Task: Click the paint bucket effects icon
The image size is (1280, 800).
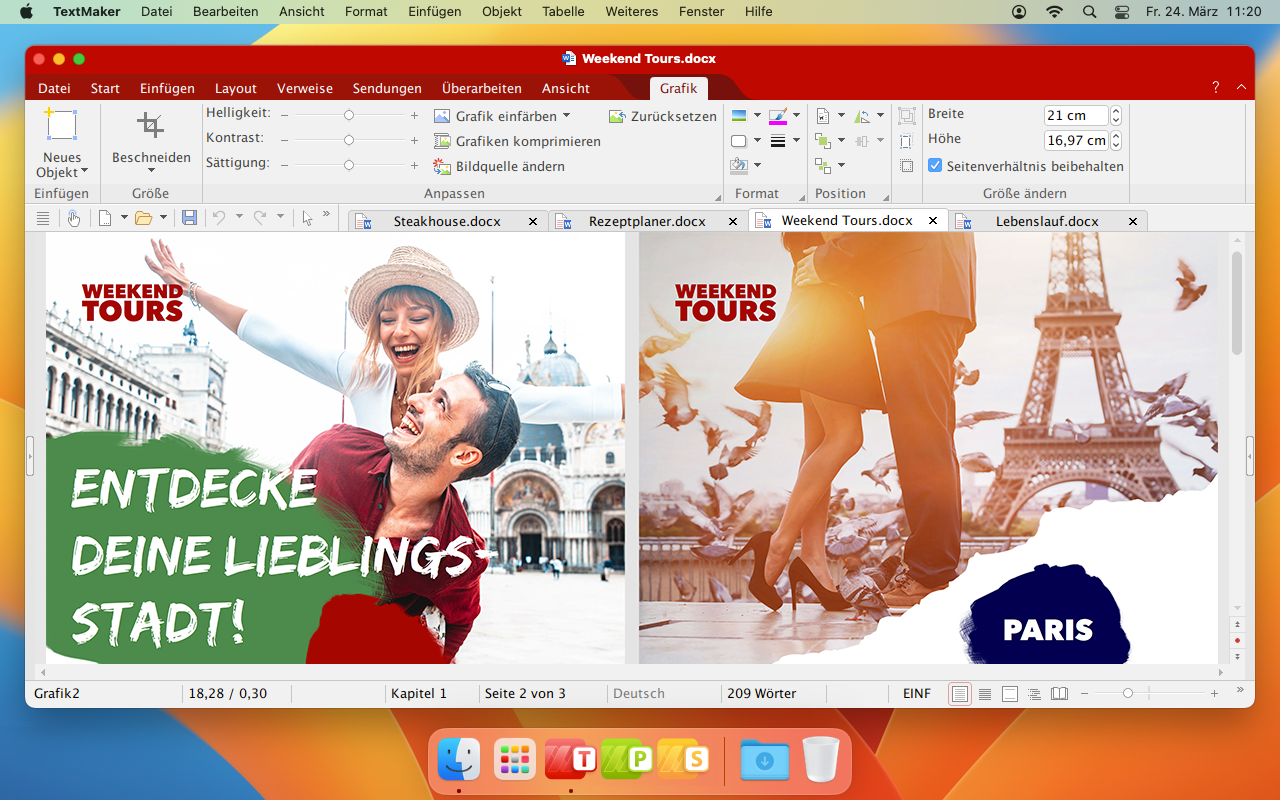Action: [x=739, y=165]
